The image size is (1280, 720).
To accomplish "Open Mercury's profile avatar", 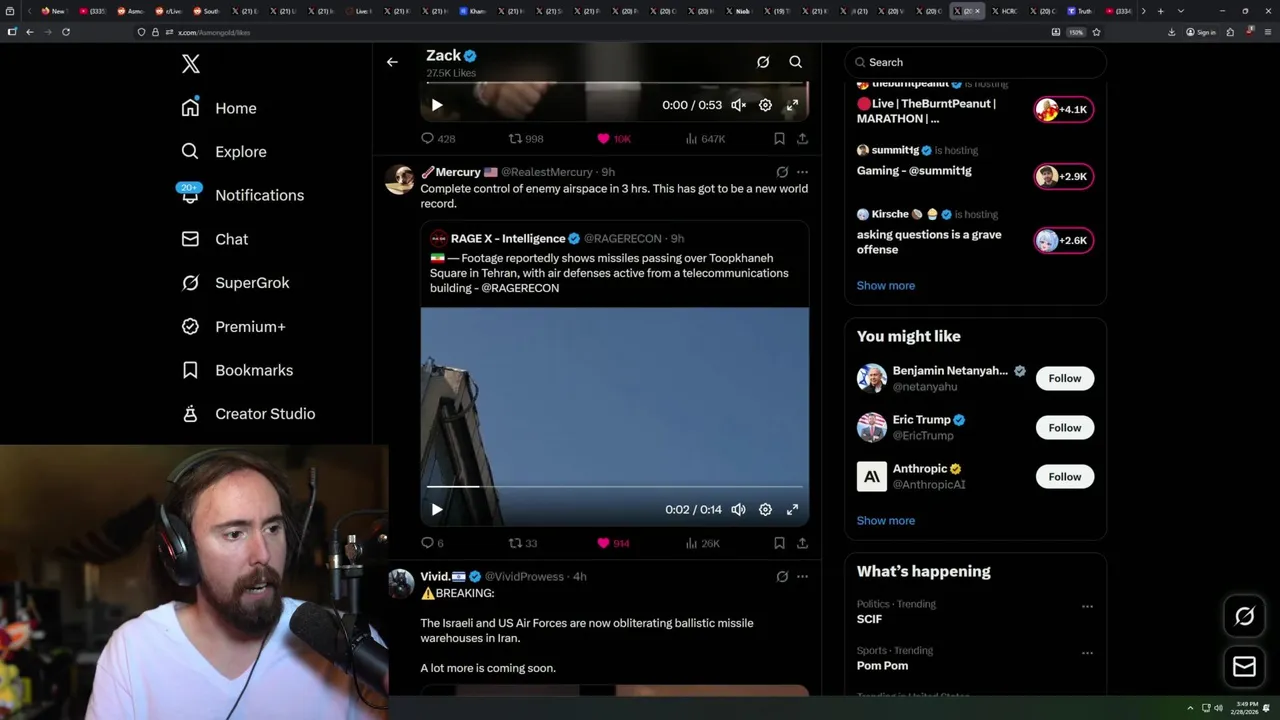I will coord(401,180).
